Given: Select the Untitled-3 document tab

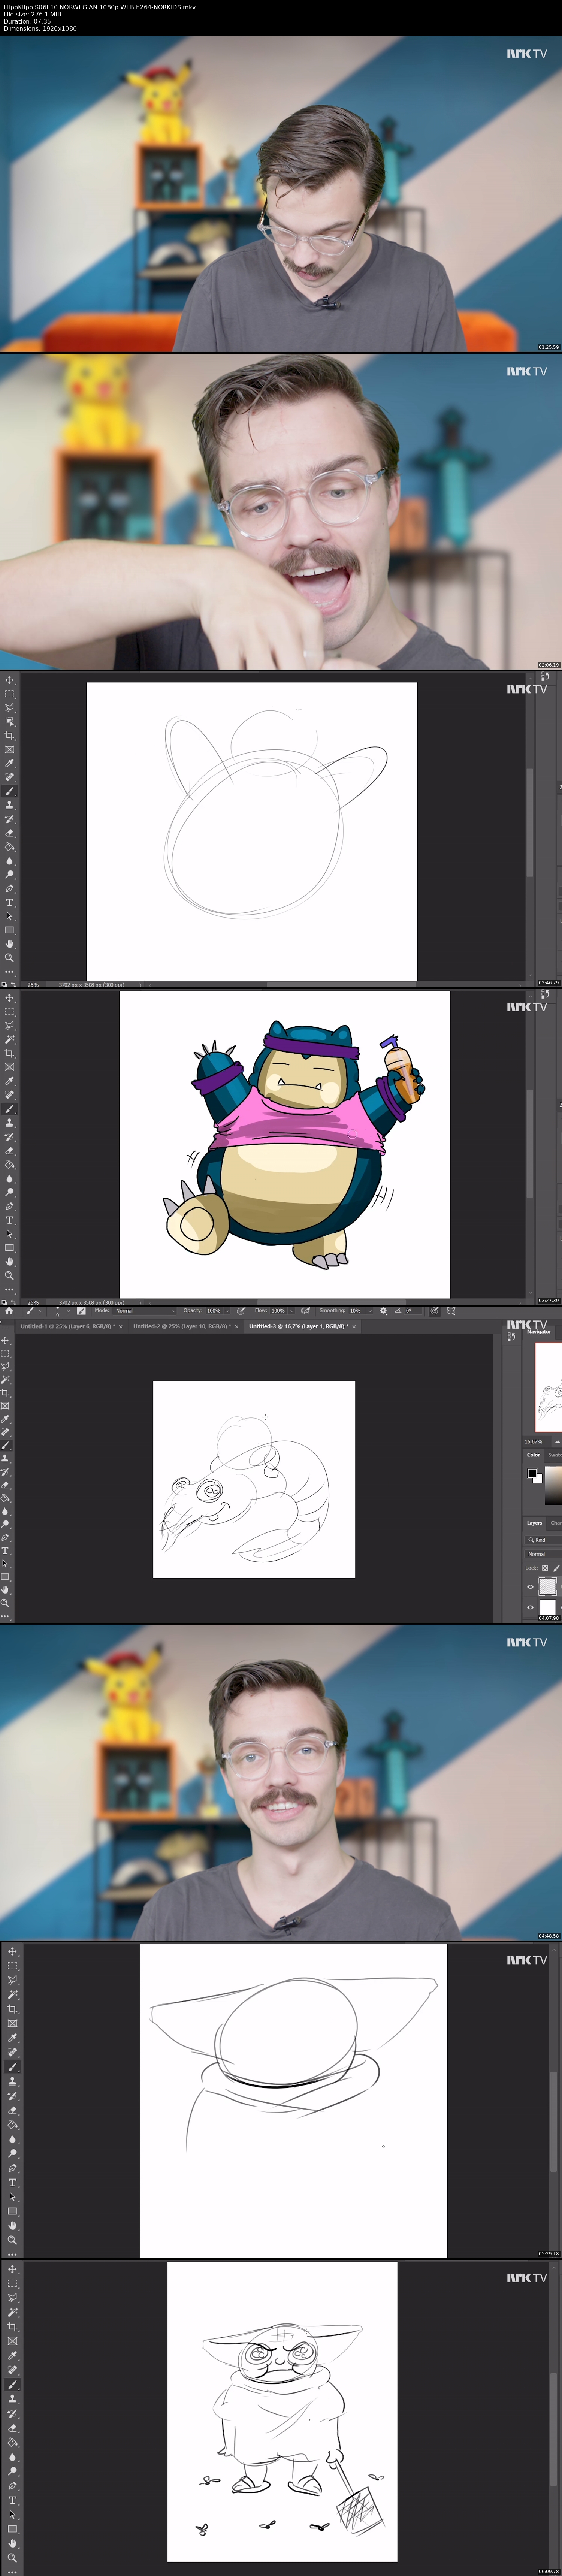Looking at the screenshot, I should coord(299,1326).
